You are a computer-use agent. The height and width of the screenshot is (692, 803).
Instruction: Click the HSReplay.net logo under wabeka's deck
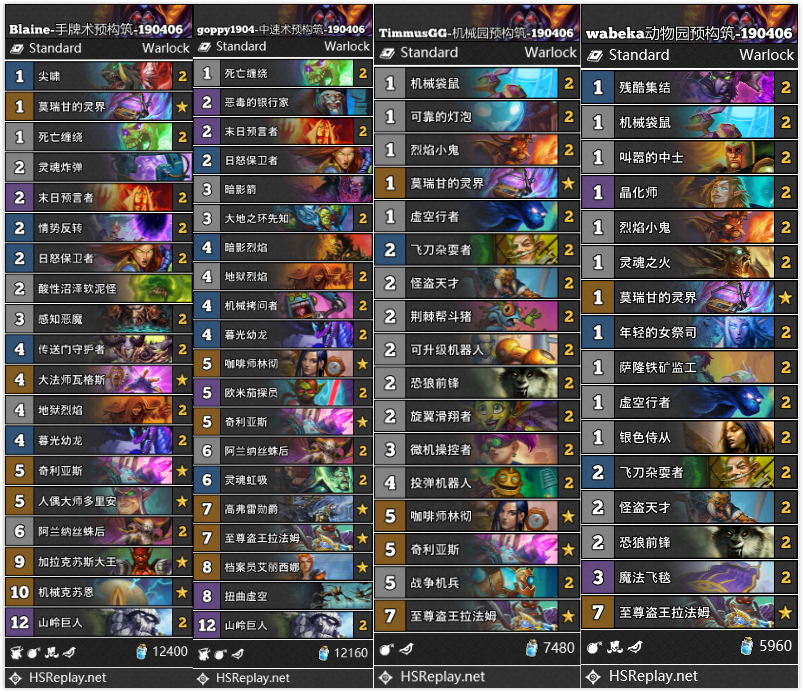point(594,677)
